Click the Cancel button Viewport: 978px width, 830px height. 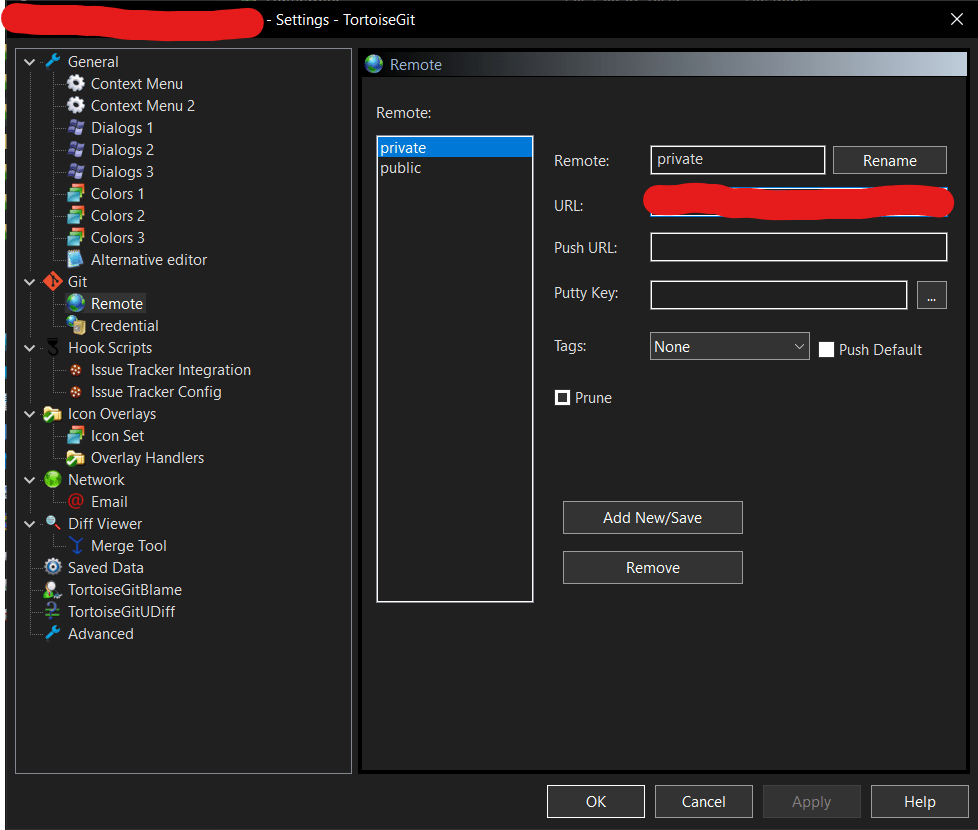coord(704,801)
